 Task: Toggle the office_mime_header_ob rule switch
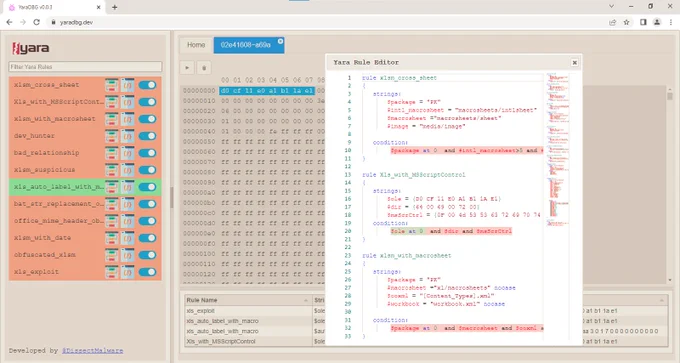pyautogui.click(x=147, y=221)
